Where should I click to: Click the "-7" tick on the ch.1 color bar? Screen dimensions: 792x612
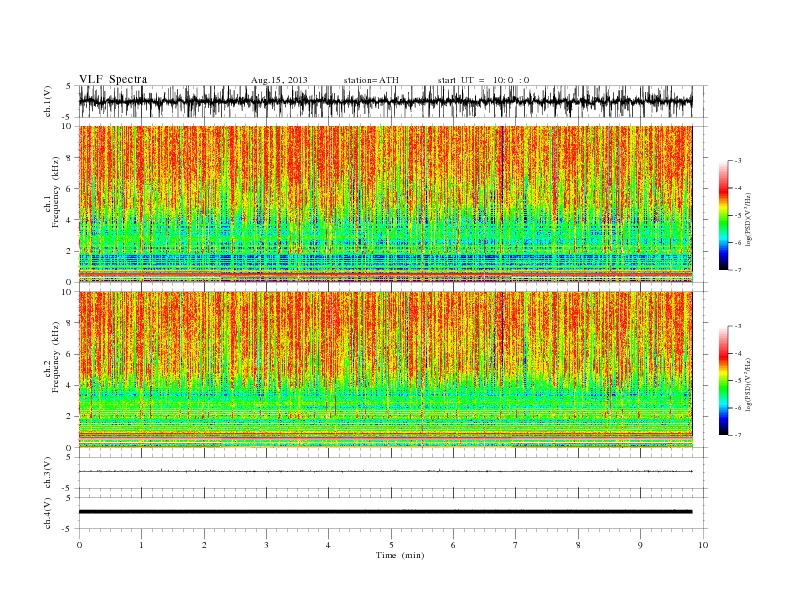[737, 270]
